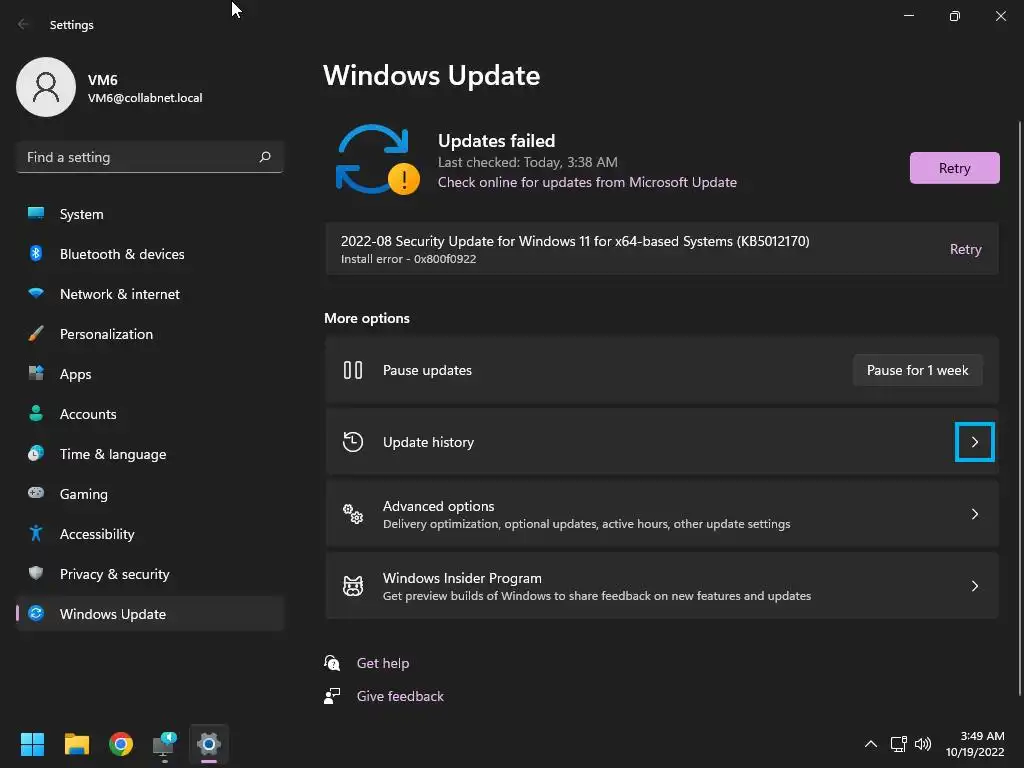Click the VM6@collabnet.local account email
The height and width of the screenshot is (768, 1024).
[145, 98]
